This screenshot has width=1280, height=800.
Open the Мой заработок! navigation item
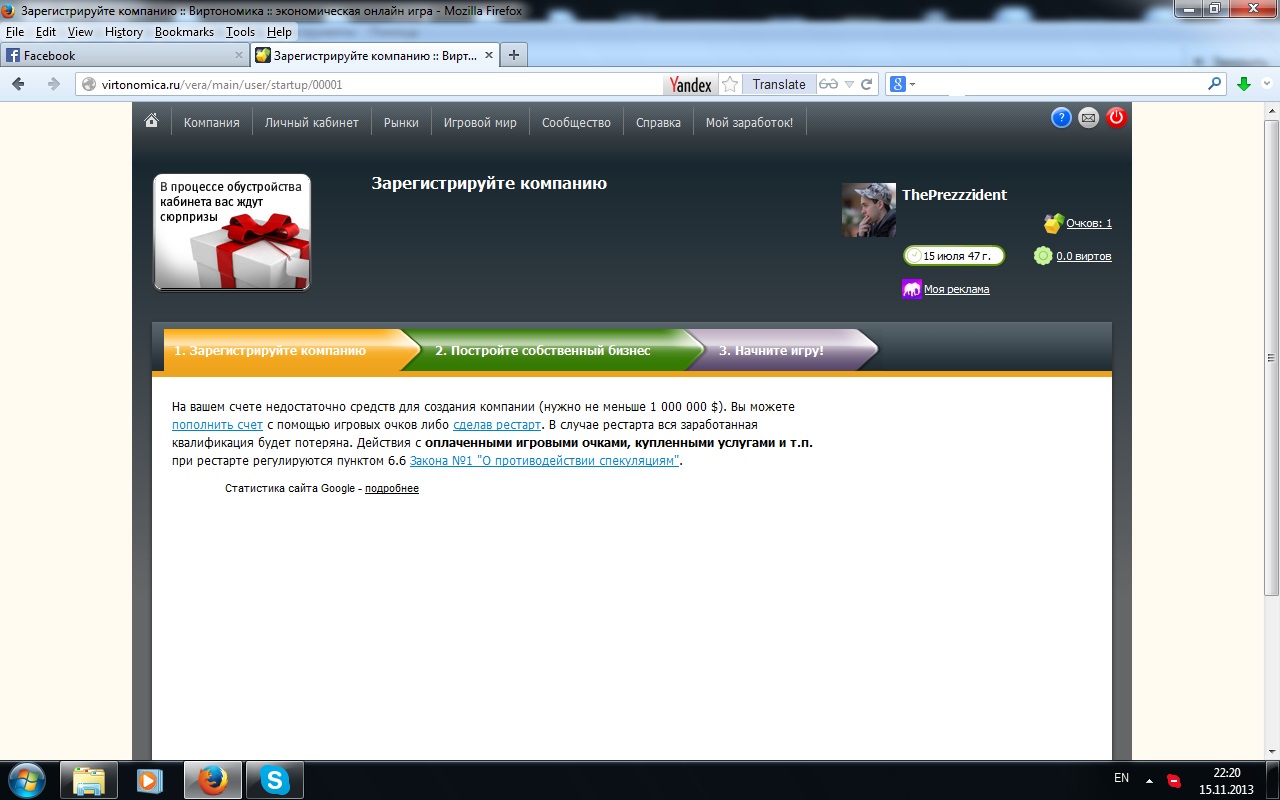coord(749,123)
